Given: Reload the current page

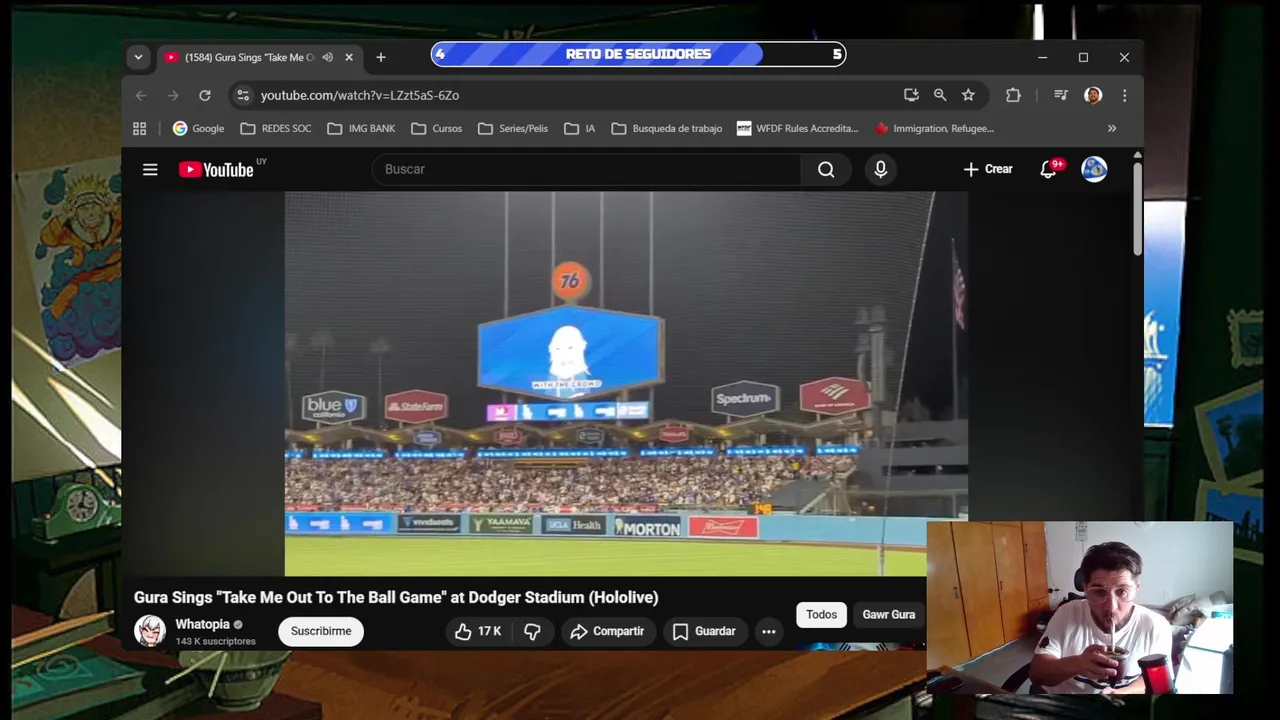Looking at the screenshot, I should click(x=205, y=95).
